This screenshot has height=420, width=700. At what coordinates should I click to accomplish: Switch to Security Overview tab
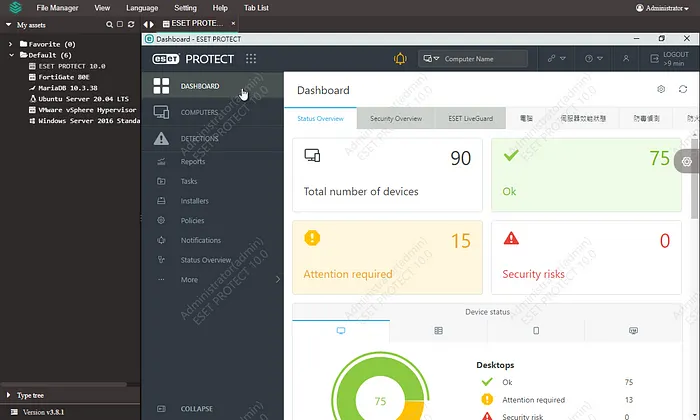click(396, 118)
